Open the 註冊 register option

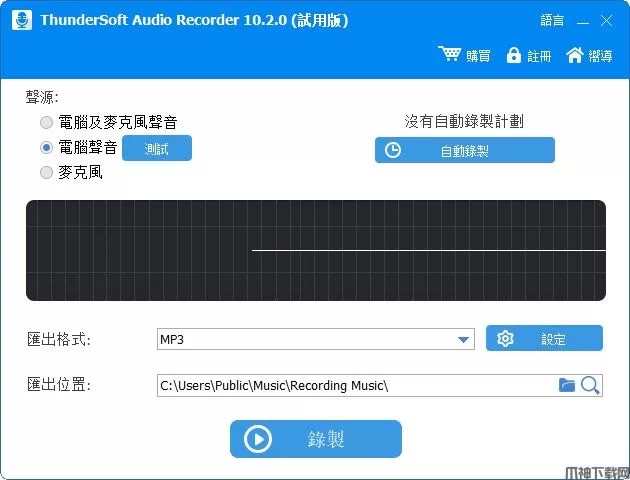tap(539, 56)
